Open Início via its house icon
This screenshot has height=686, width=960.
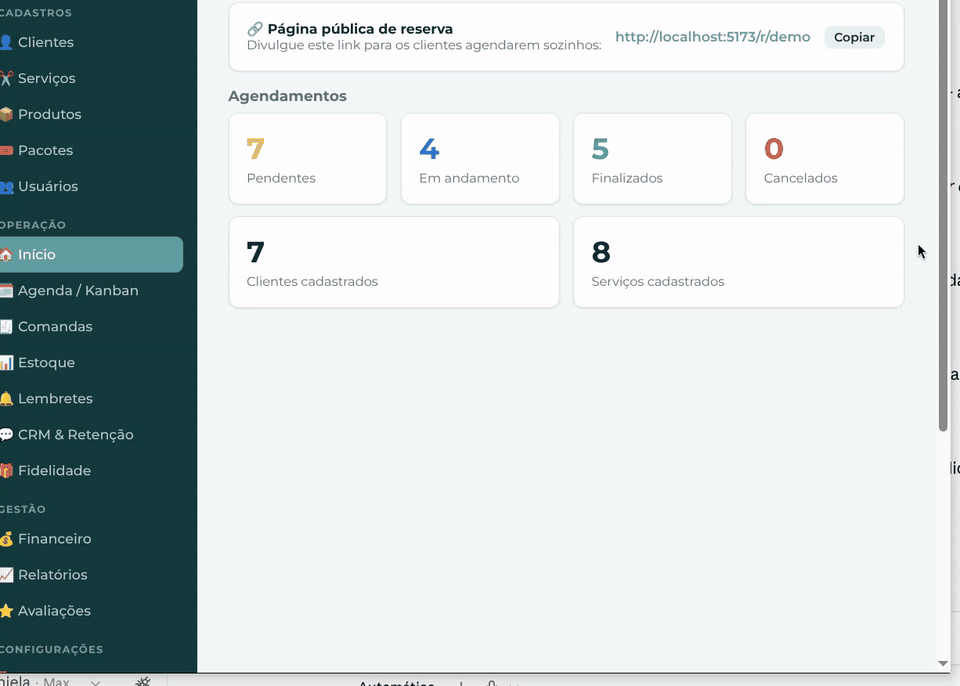pyautogui.click(x=6, y=255)
